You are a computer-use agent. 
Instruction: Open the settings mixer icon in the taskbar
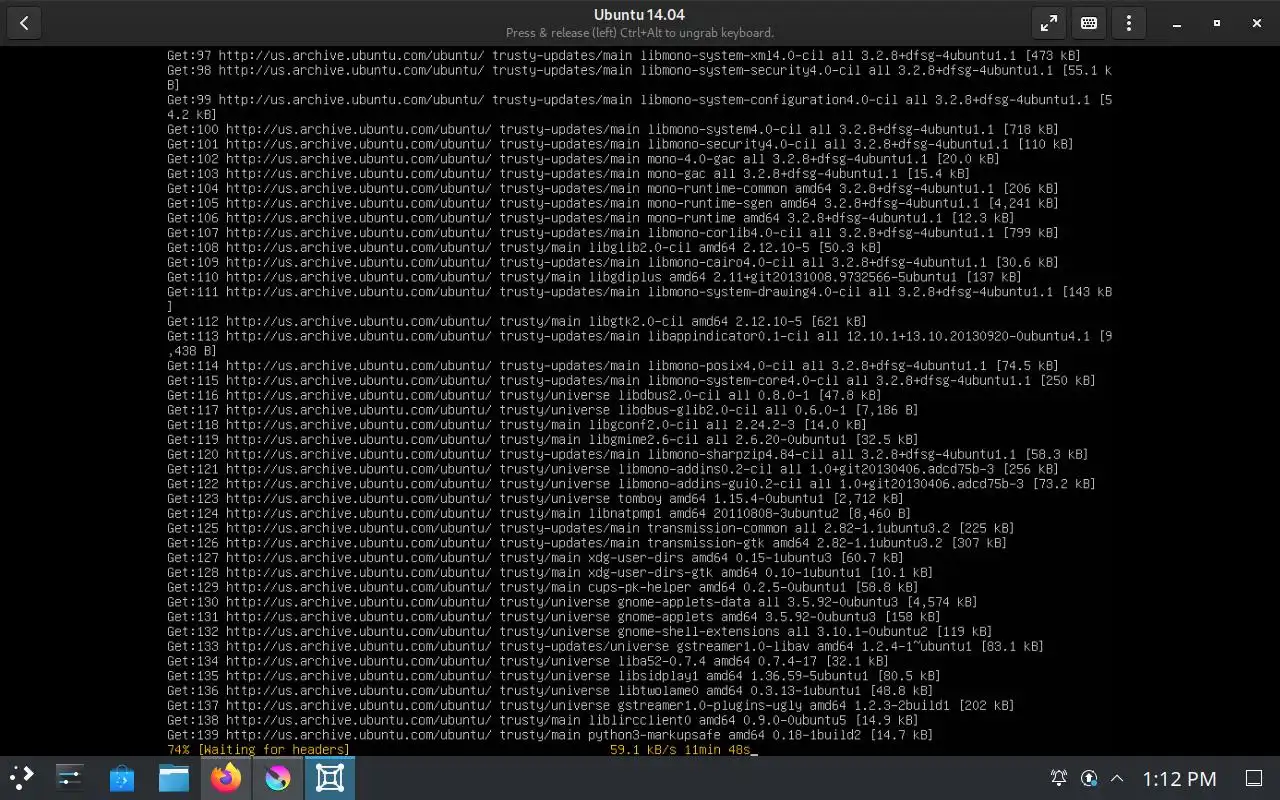pyautogui.click(x=70, y=778)
